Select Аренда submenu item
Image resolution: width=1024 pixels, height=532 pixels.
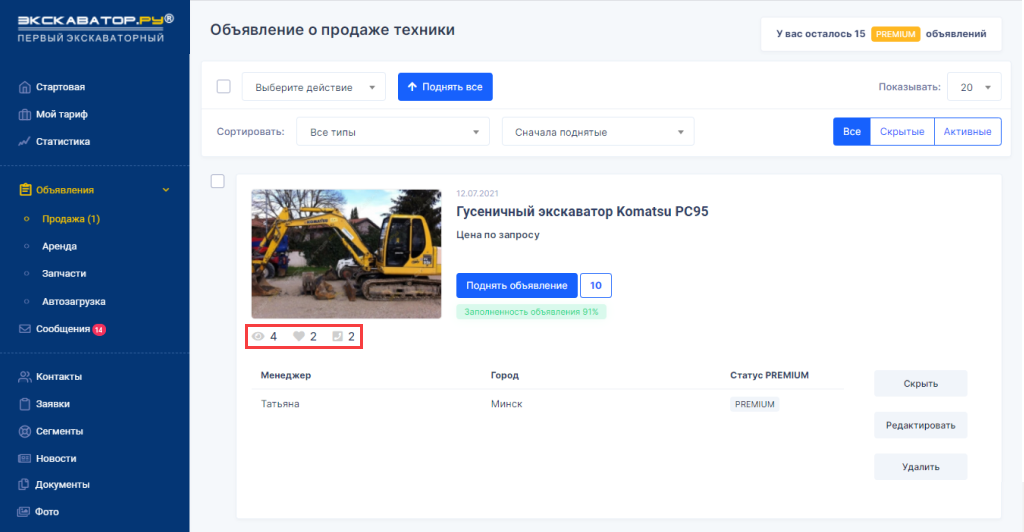[59, 247]
